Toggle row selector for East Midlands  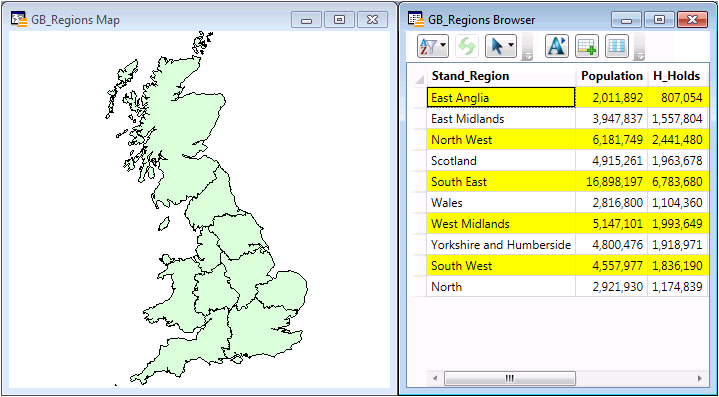(x=420, y=119)
